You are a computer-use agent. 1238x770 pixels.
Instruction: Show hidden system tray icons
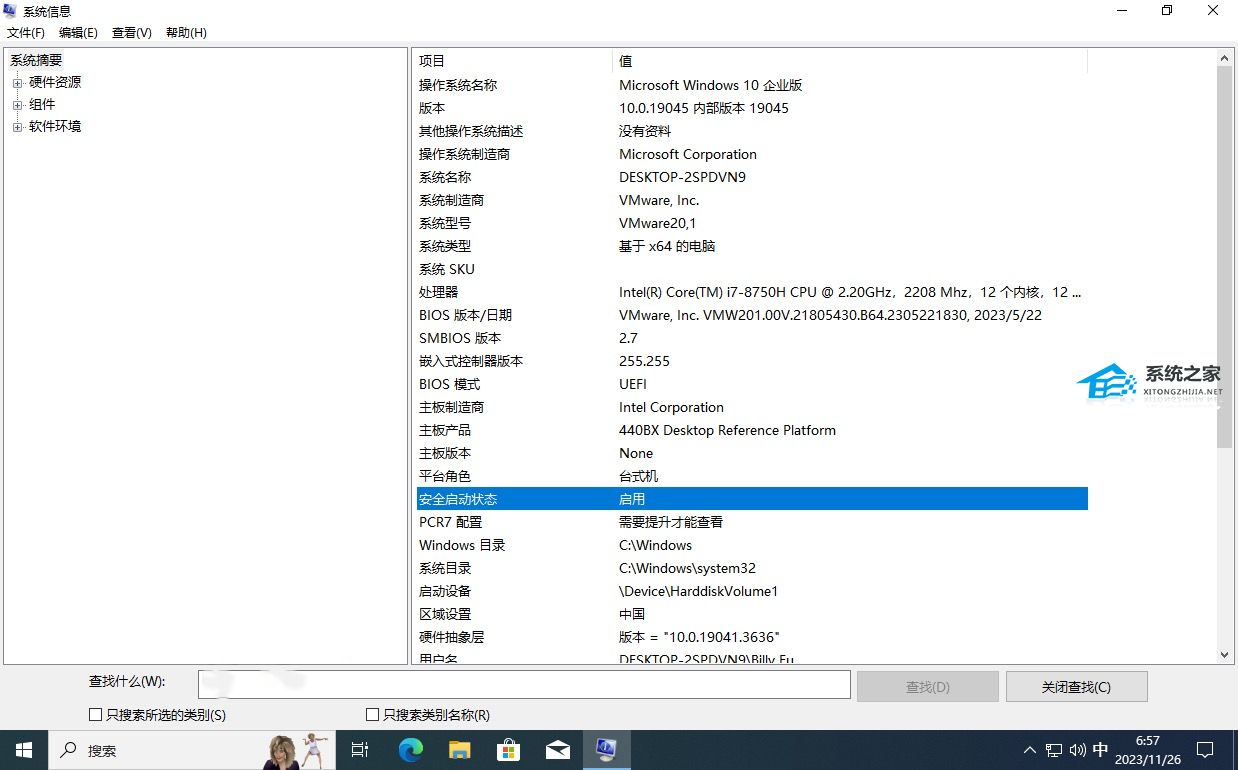point(1030,750)
